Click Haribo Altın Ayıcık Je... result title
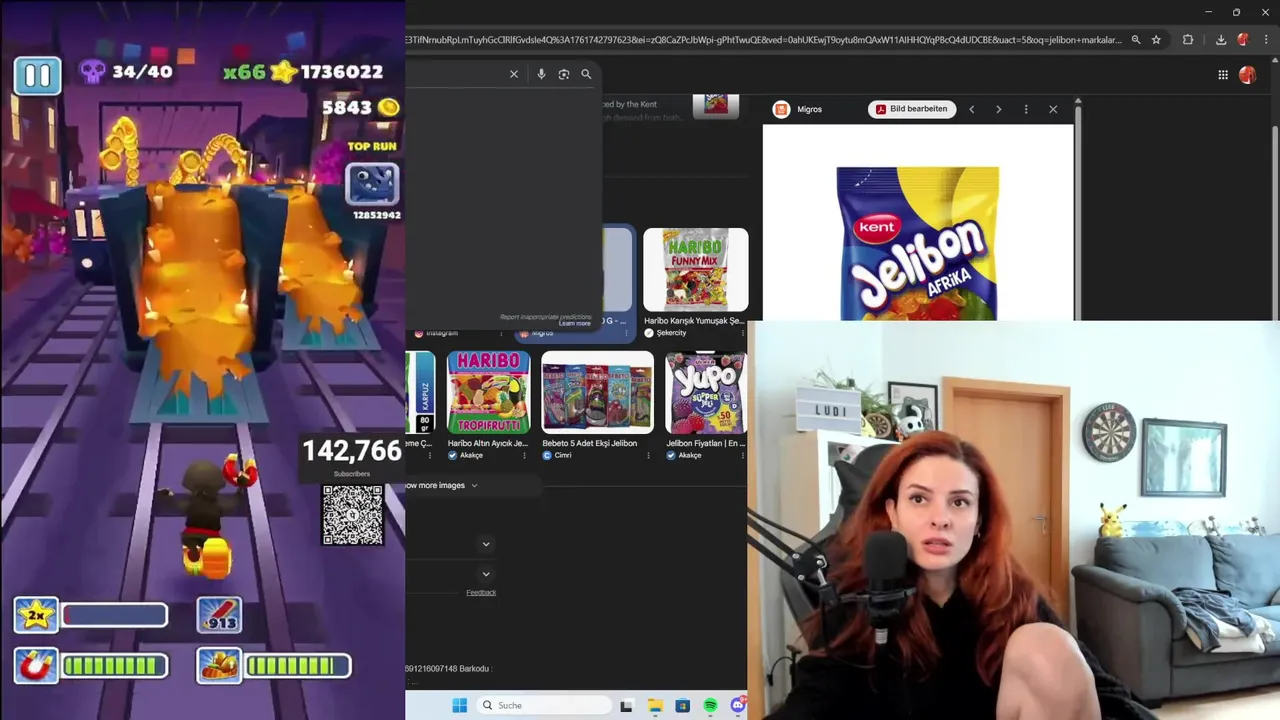 [488, 443]
